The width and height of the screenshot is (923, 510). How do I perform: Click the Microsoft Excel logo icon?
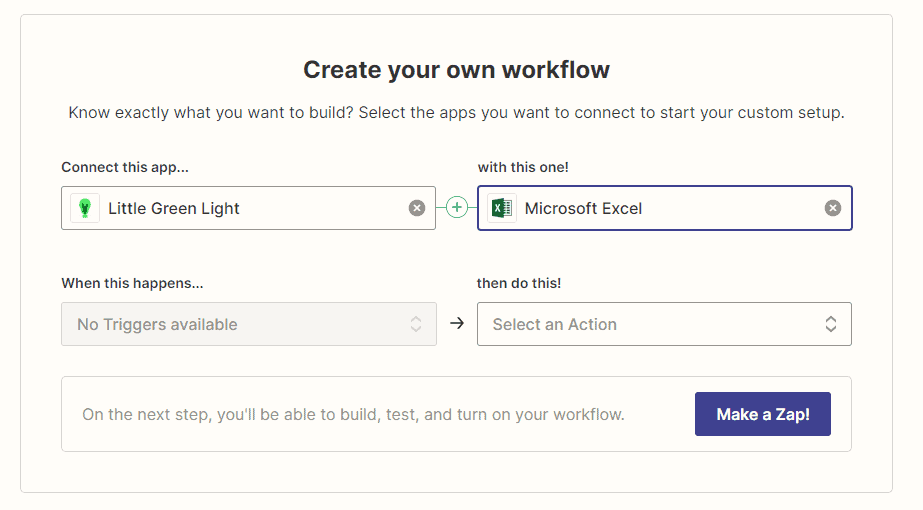pyautogui.click(x=502, y=208)
